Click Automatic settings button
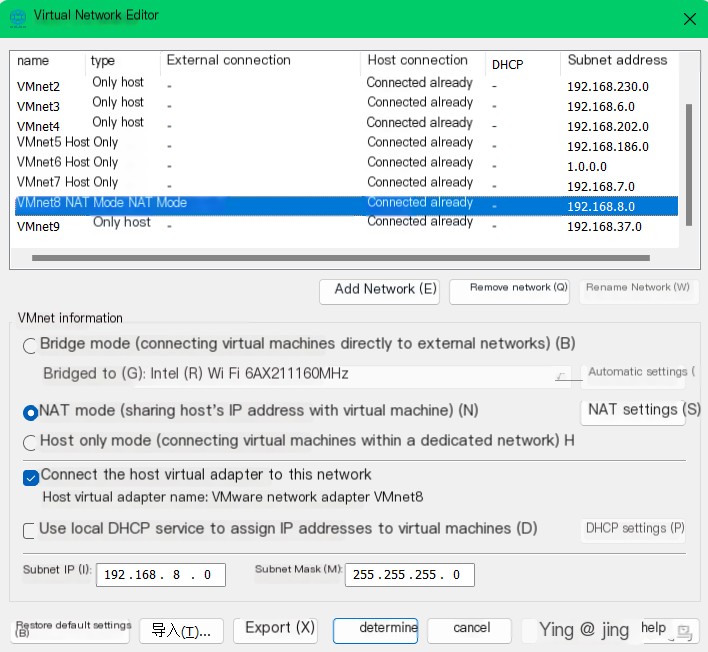Image resolution: width=708 pixels, height=652 pixels. pyautogui.click(x=633, y=375)
